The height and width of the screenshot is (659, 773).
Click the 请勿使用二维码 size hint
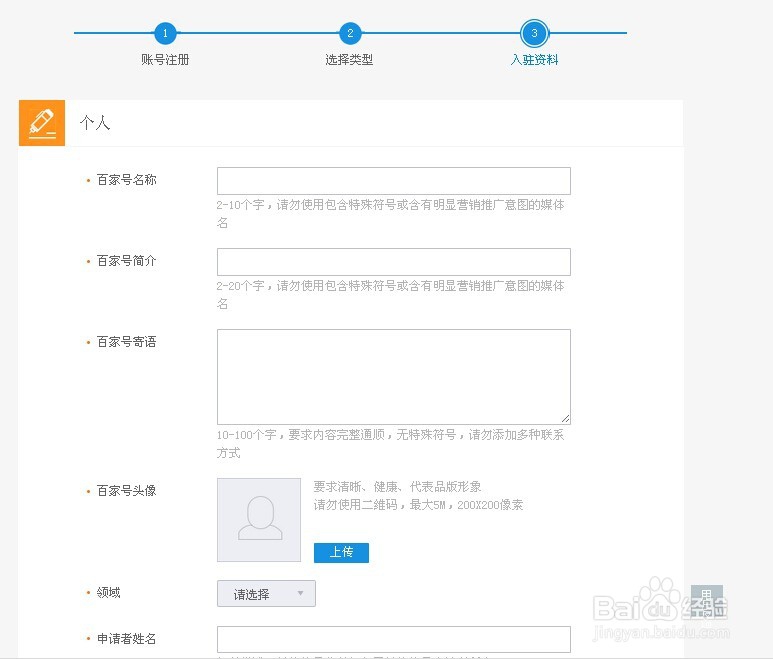click(418, 505)
